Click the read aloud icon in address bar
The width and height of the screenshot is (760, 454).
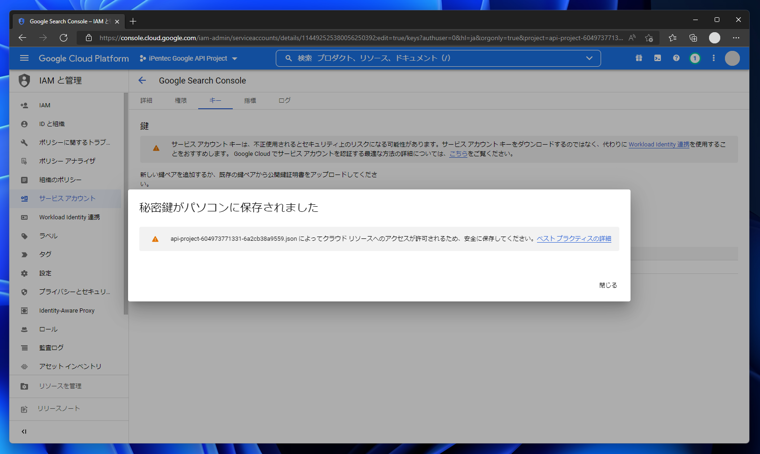tap(632, 38)
